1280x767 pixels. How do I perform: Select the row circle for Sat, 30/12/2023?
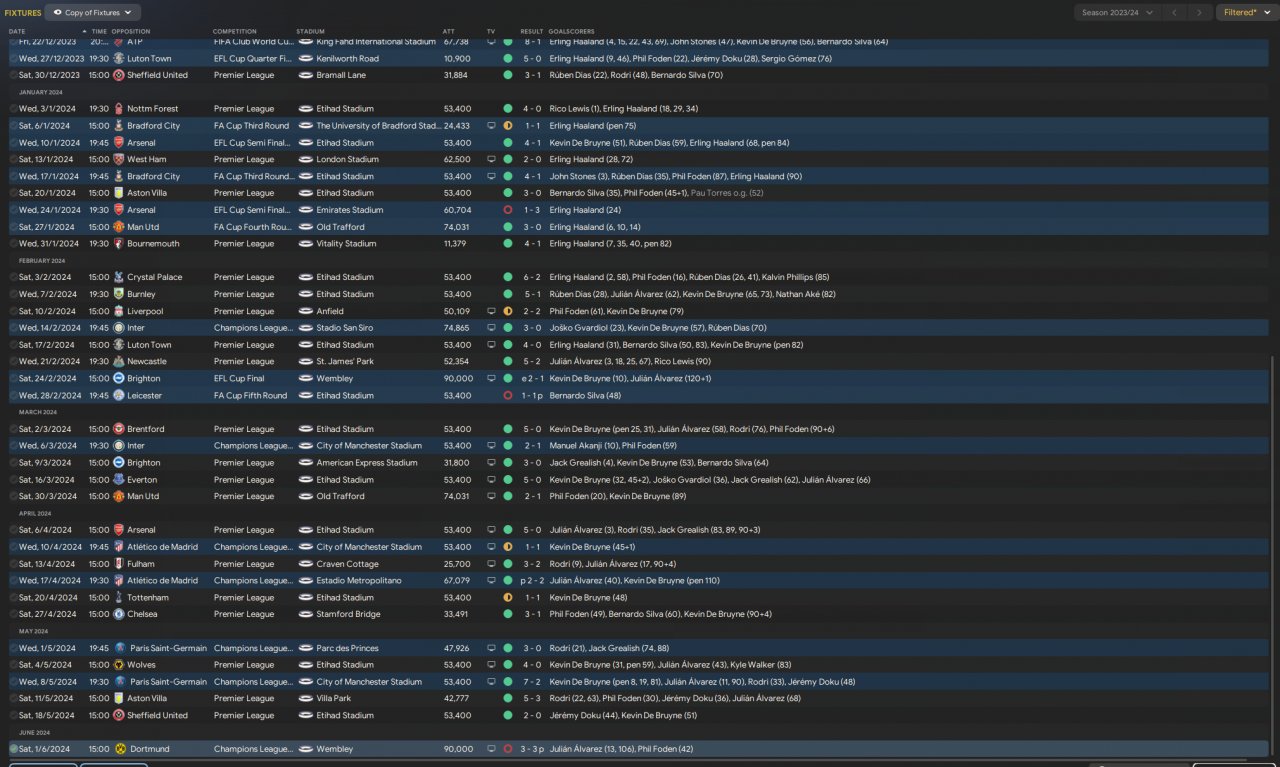pos(13,76)
